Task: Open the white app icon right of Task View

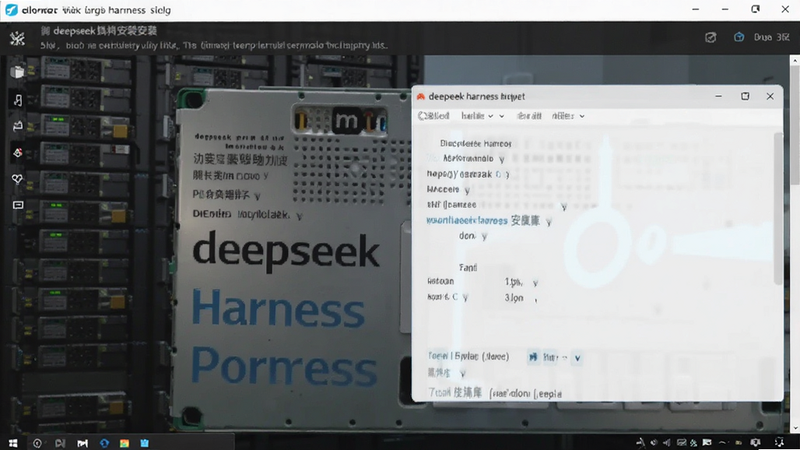Action: click(82, 443)
